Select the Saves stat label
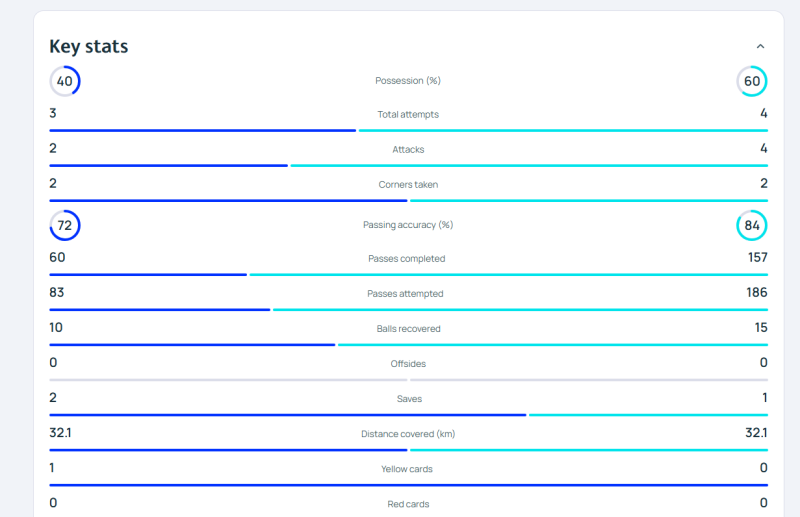This screenshot has width=800, height=517. (408, 399)
